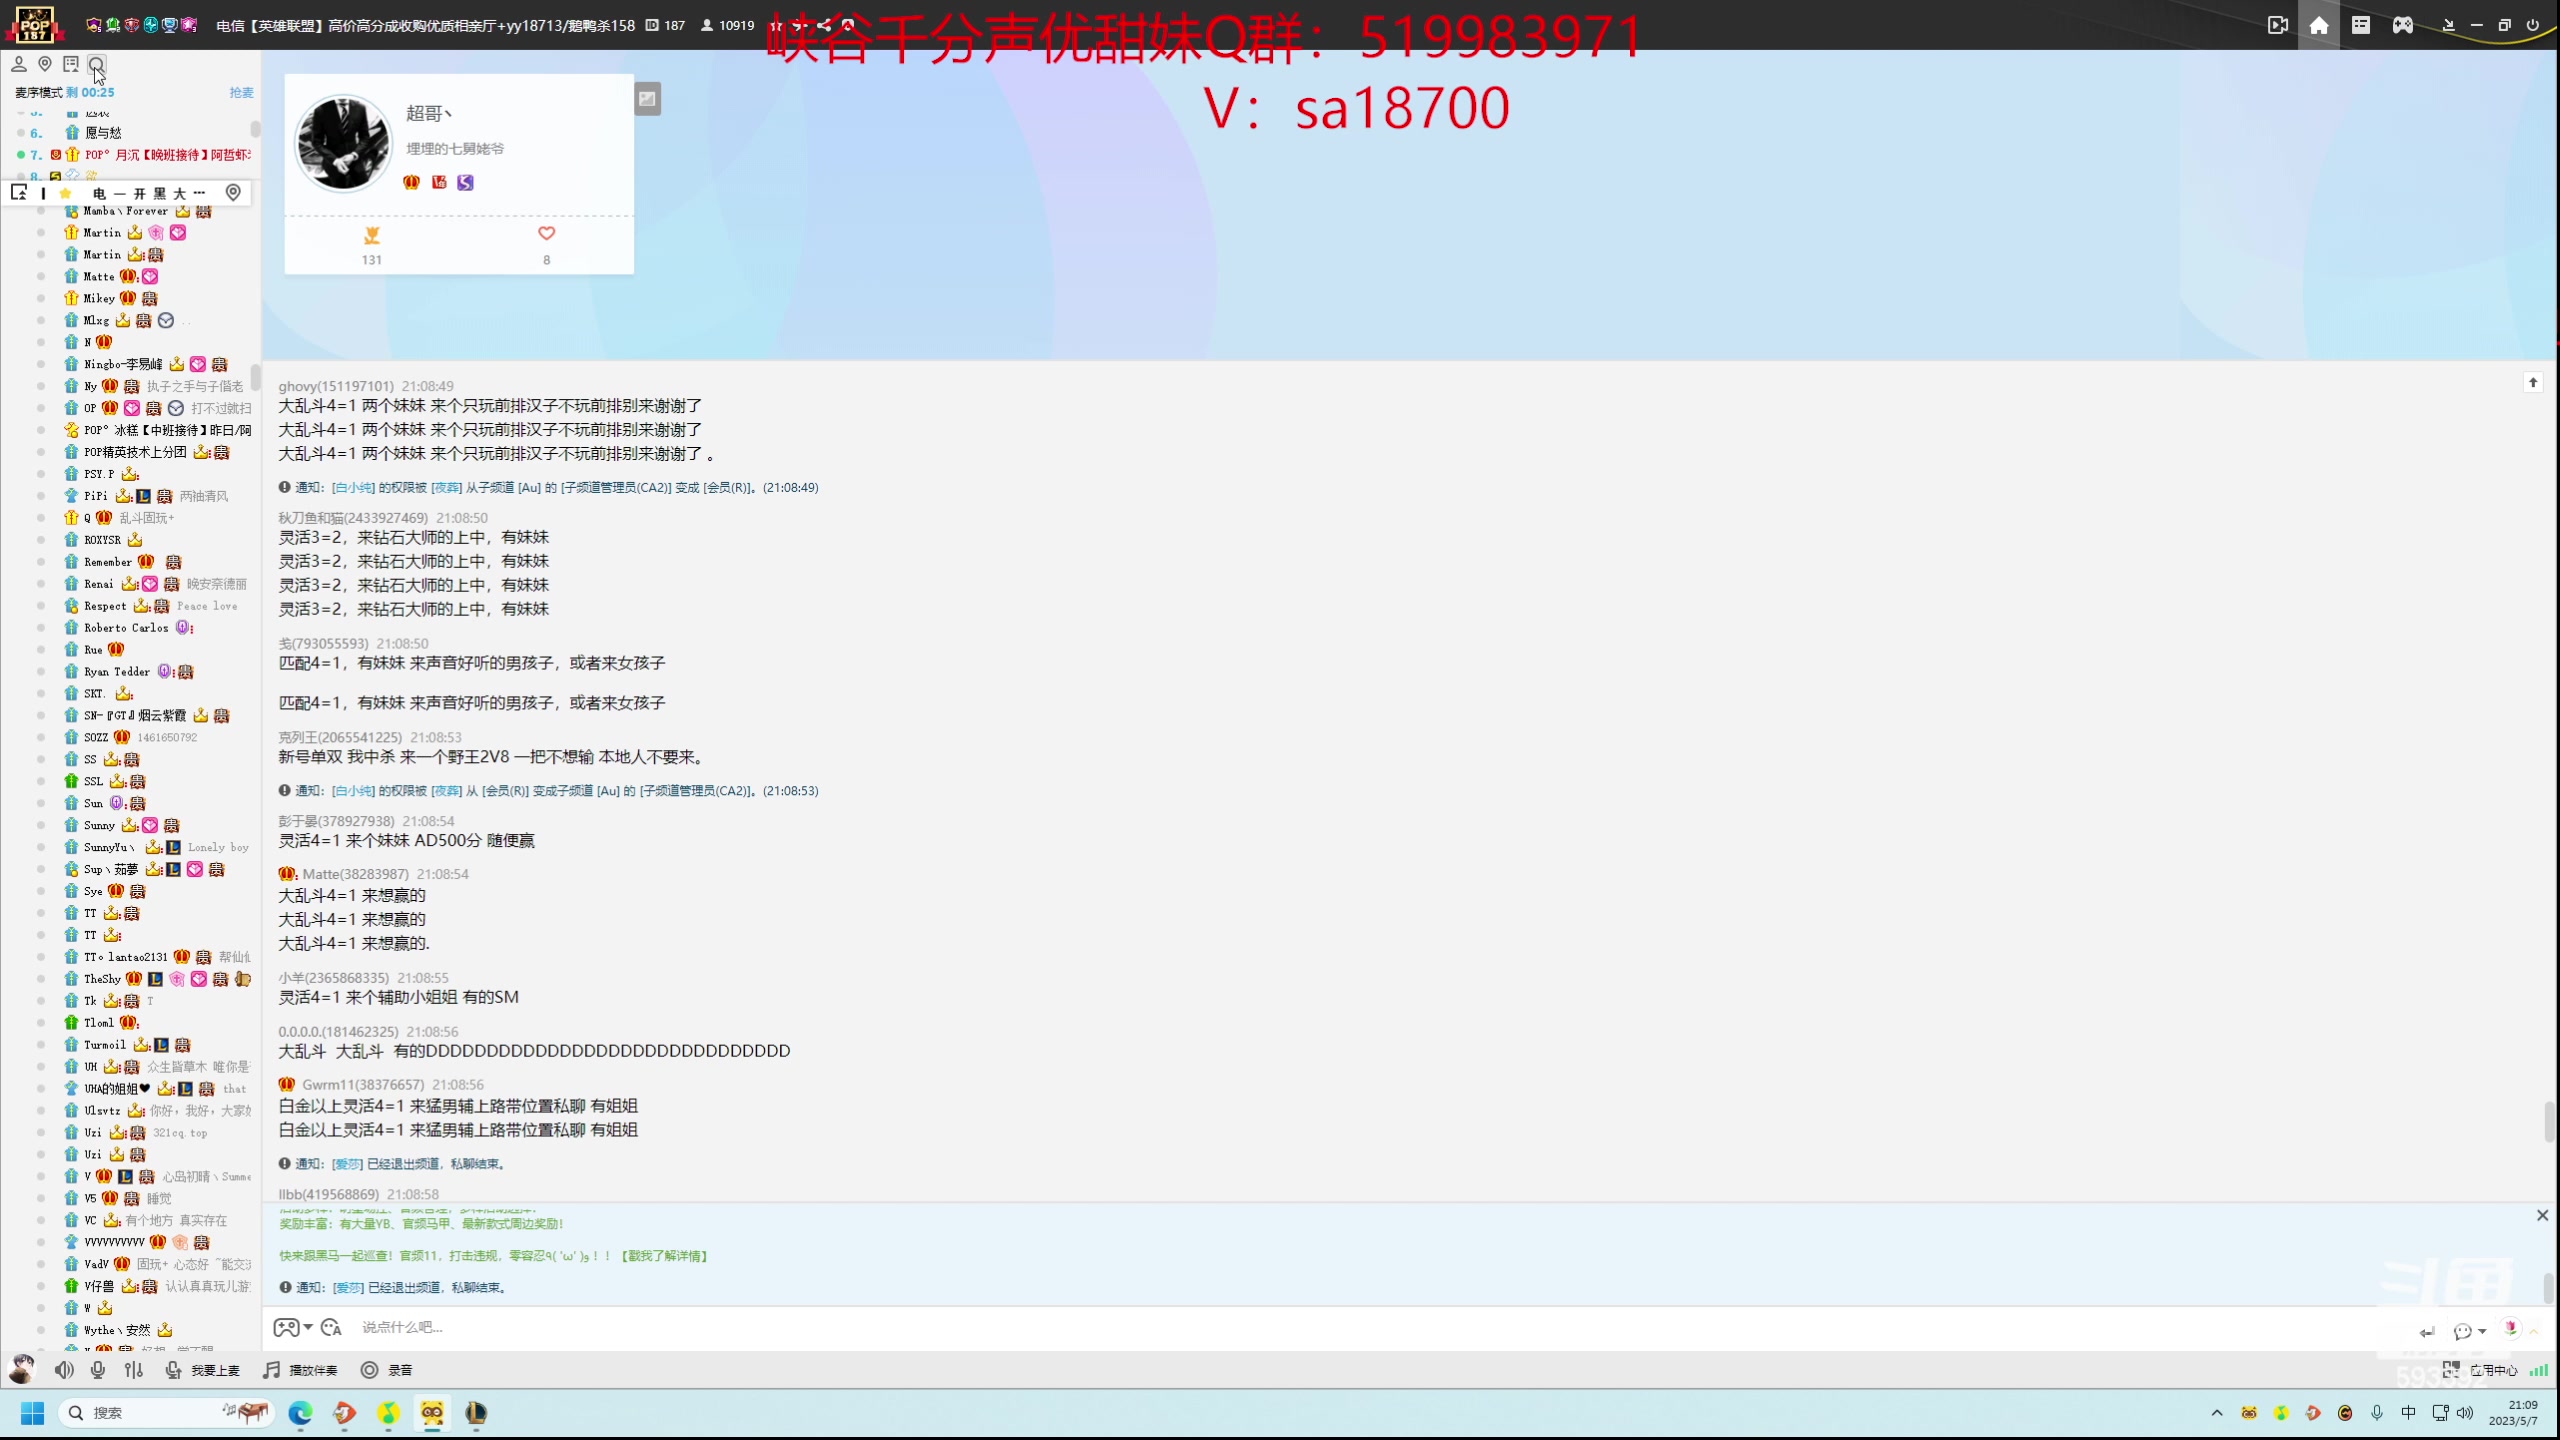Click the trophy icon on profile card
The image size is (2560, 1440).
pyautogui.click(x=372, y=235)
